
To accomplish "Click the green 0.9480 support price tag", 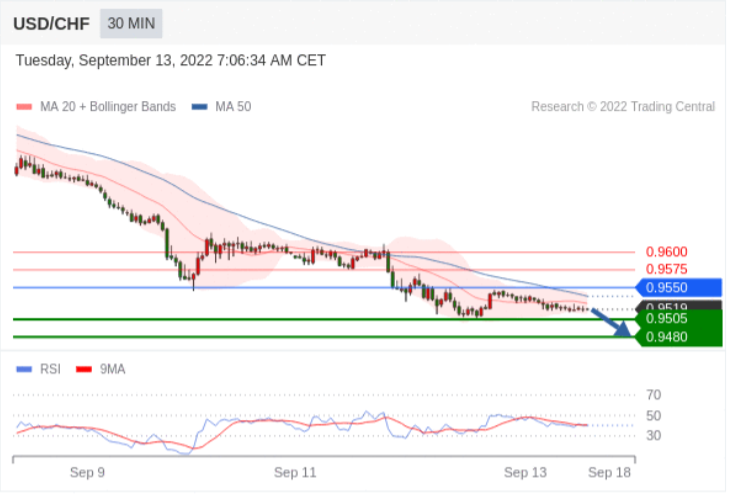I will [679, 337].
